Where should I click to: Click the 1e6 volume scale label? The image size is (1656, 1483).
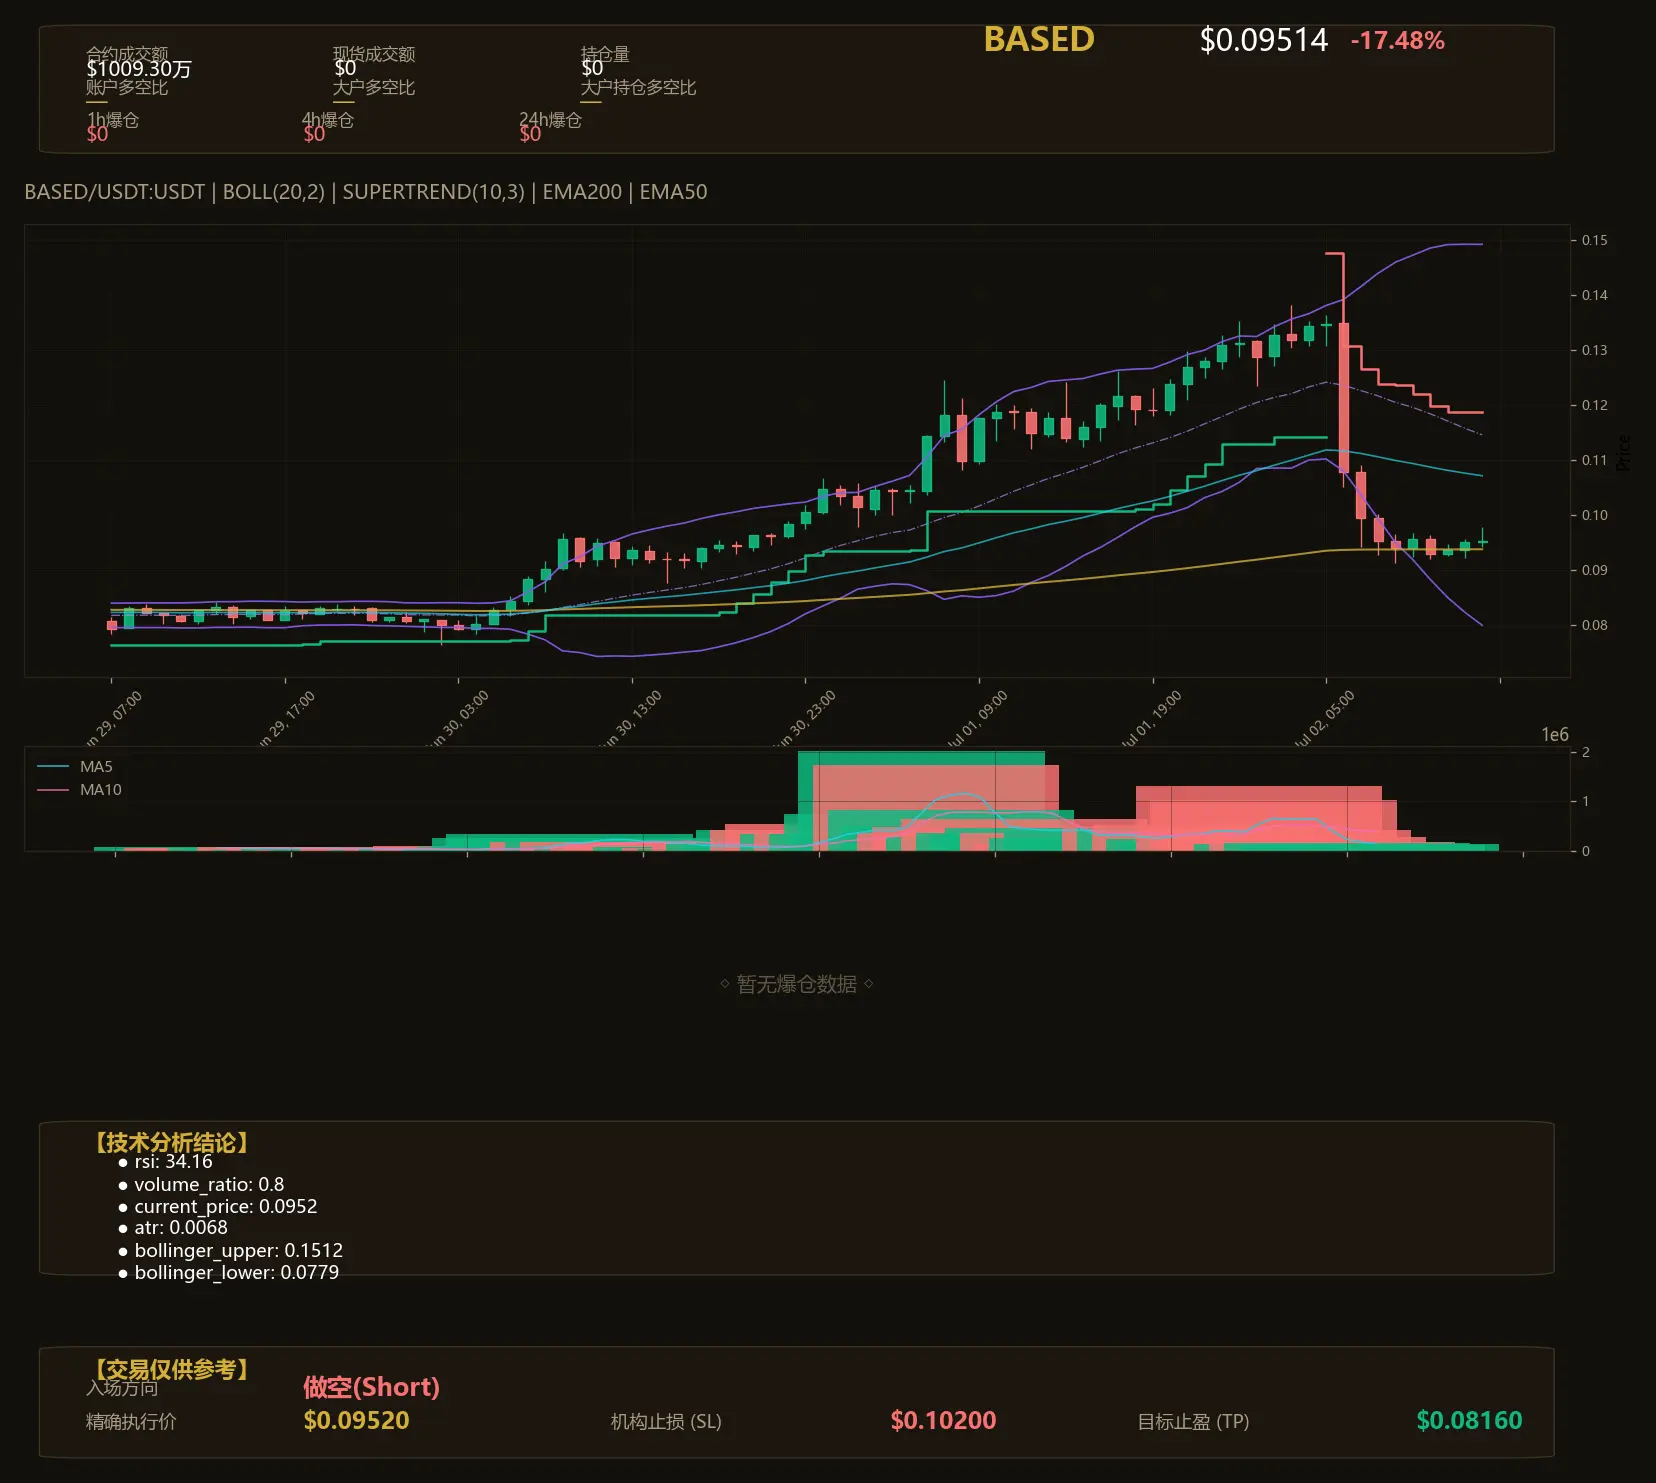[x=1555, y=735]
